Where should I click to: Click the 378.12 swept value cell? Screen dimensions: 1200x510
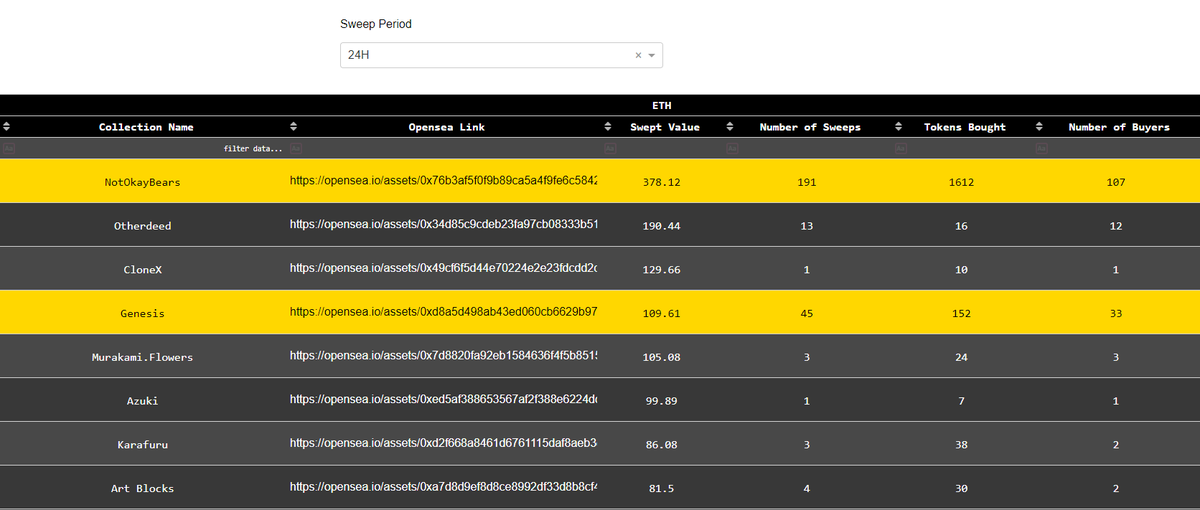662,182
